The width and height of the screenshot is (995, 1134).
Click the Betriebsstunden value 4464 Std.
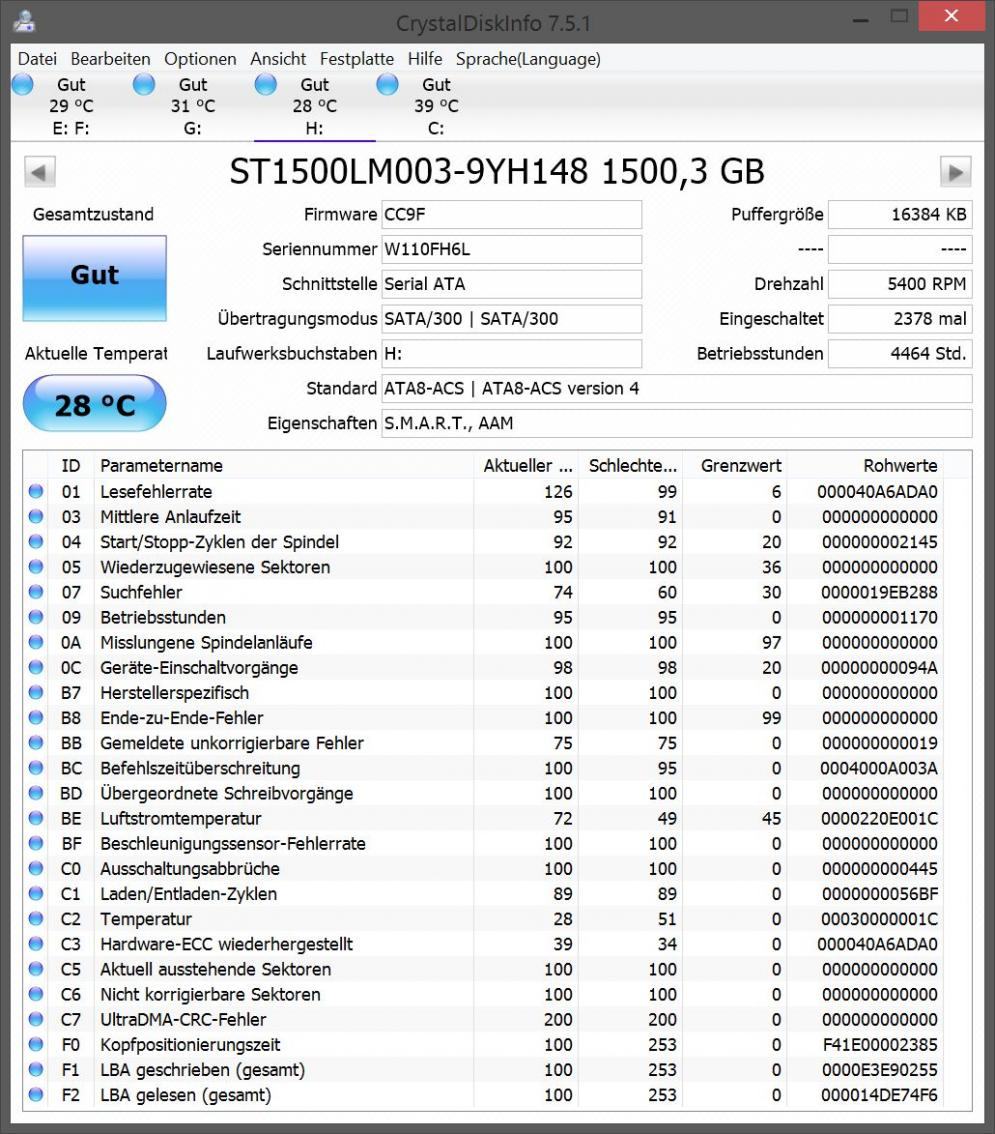[900, 354]
